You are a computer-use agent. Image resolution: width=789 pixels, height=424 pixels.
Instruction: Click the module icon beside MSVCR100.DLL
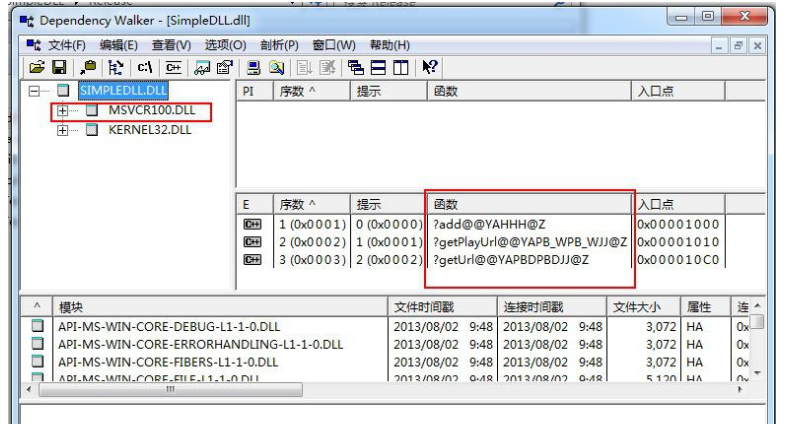click(92, 110)
